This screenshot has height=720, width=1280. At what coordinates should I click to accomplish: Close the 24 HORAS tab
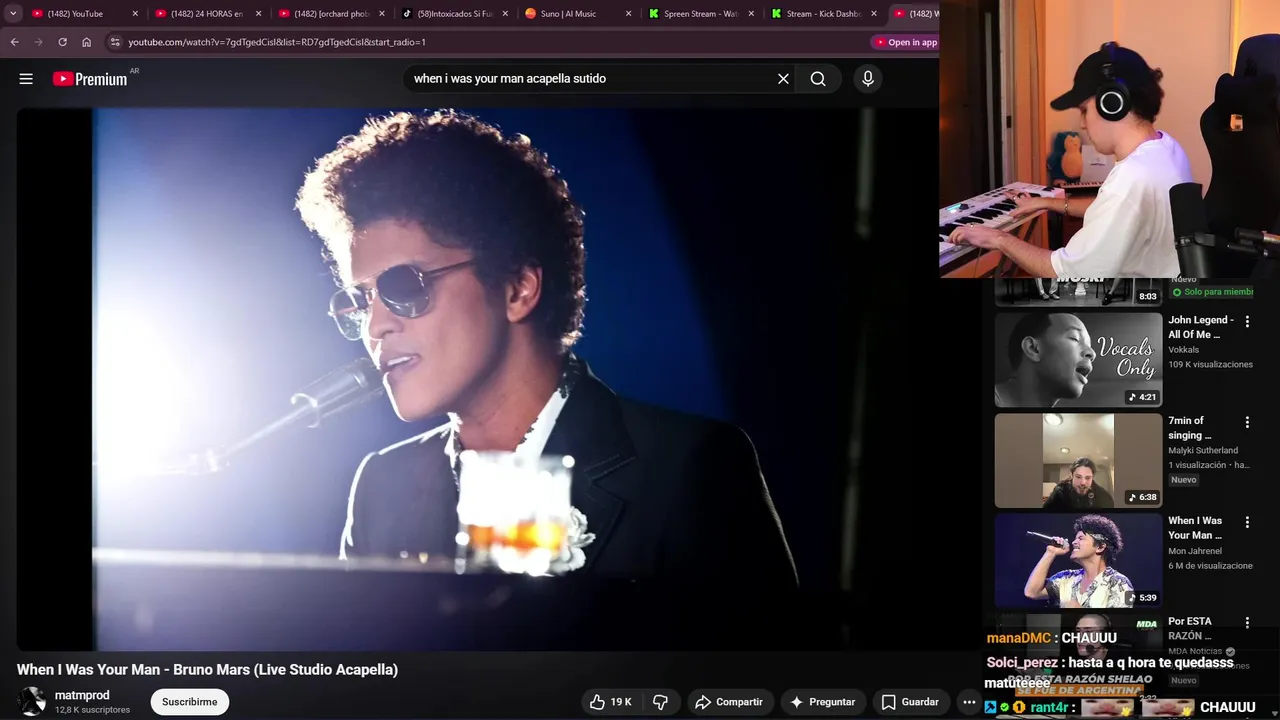point(259,14)
